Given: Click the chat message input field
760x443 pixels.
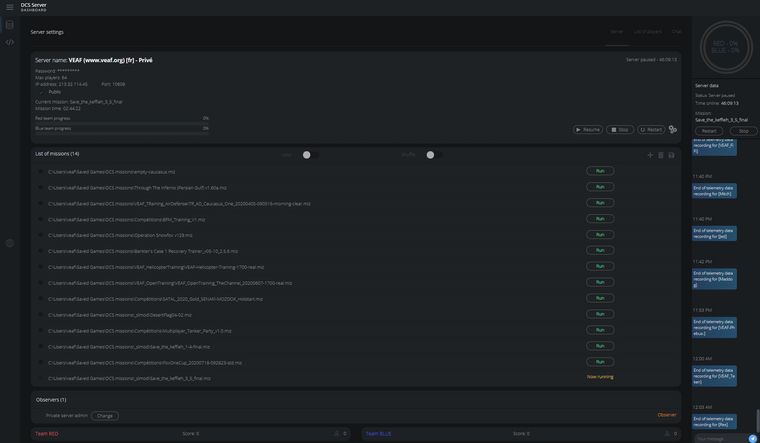Looking at the screenshot, I should (720, 438).
